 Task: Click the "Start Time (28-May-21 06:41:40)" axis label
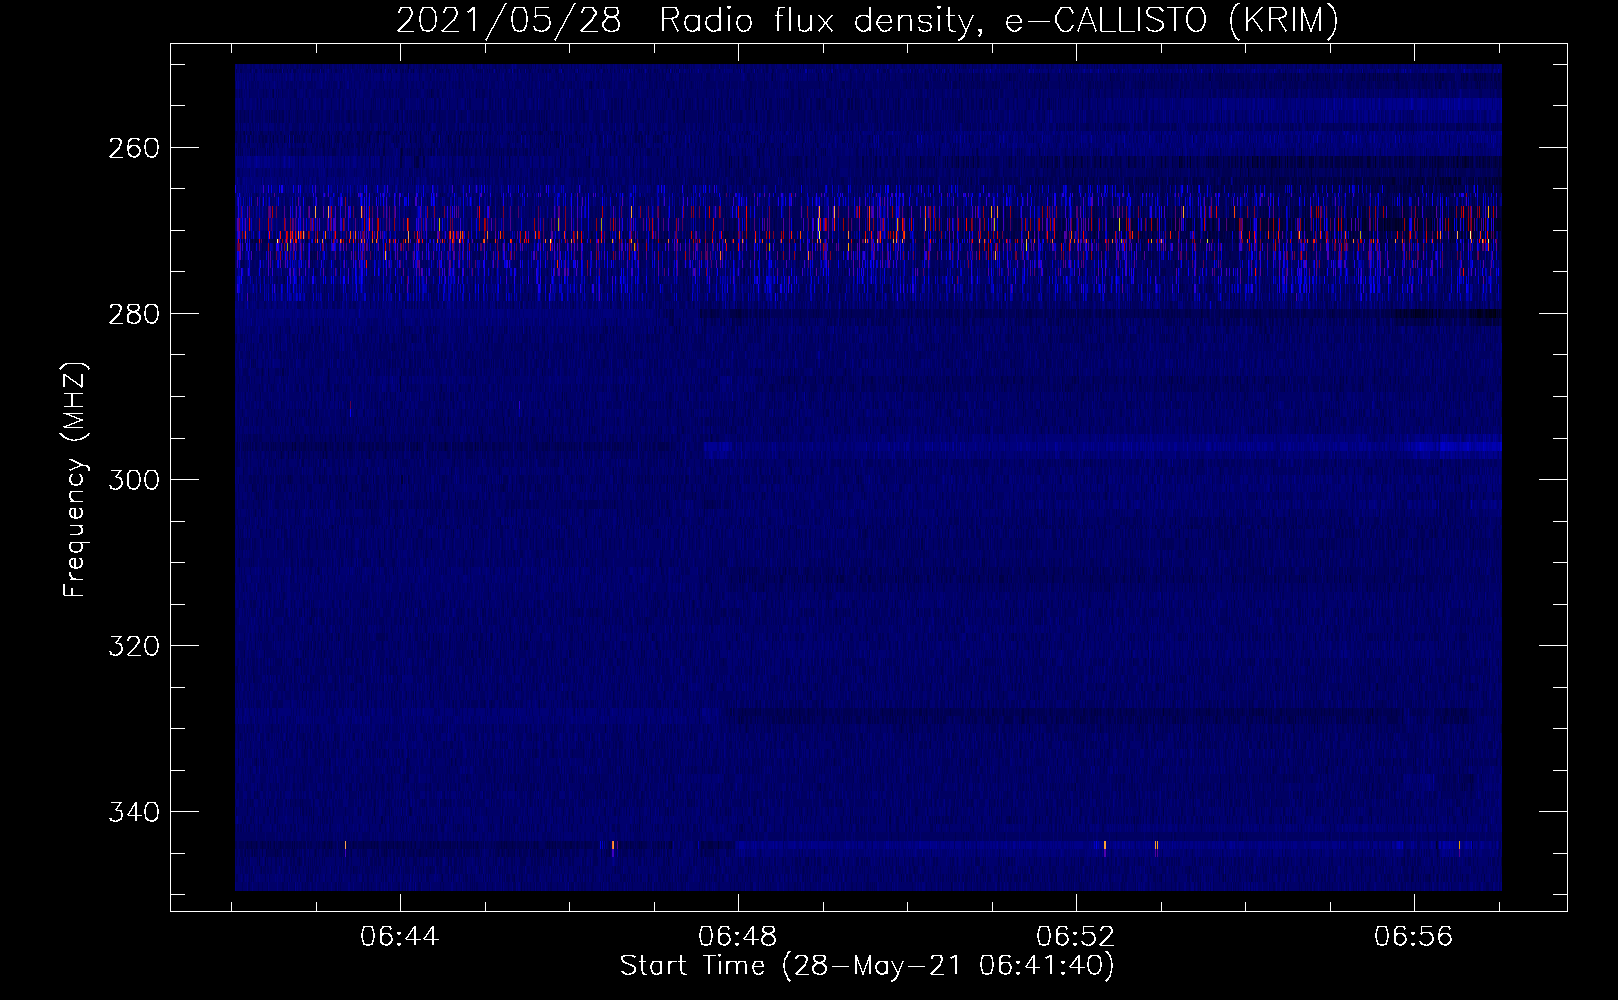[x=867, y=966]
